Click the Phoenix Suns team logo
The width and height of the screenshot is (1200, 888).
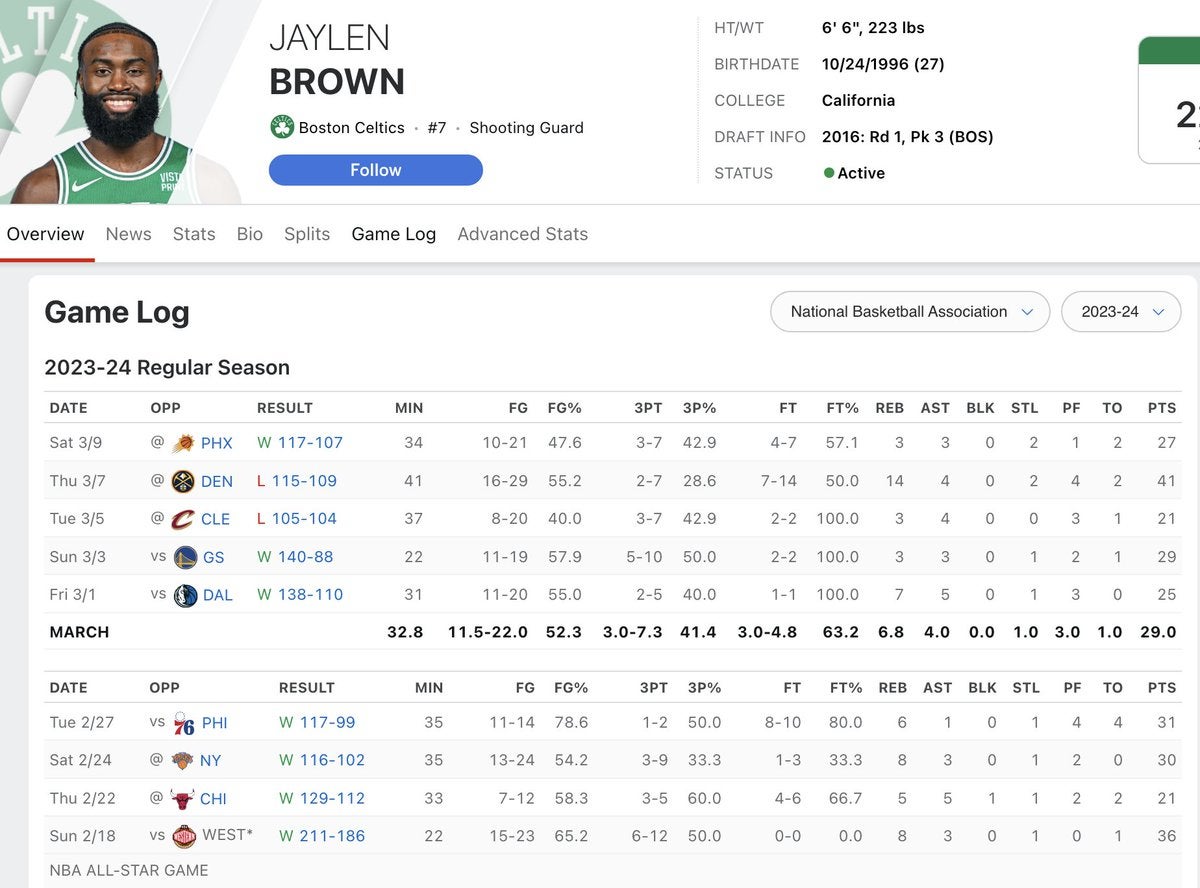point(183,443)
